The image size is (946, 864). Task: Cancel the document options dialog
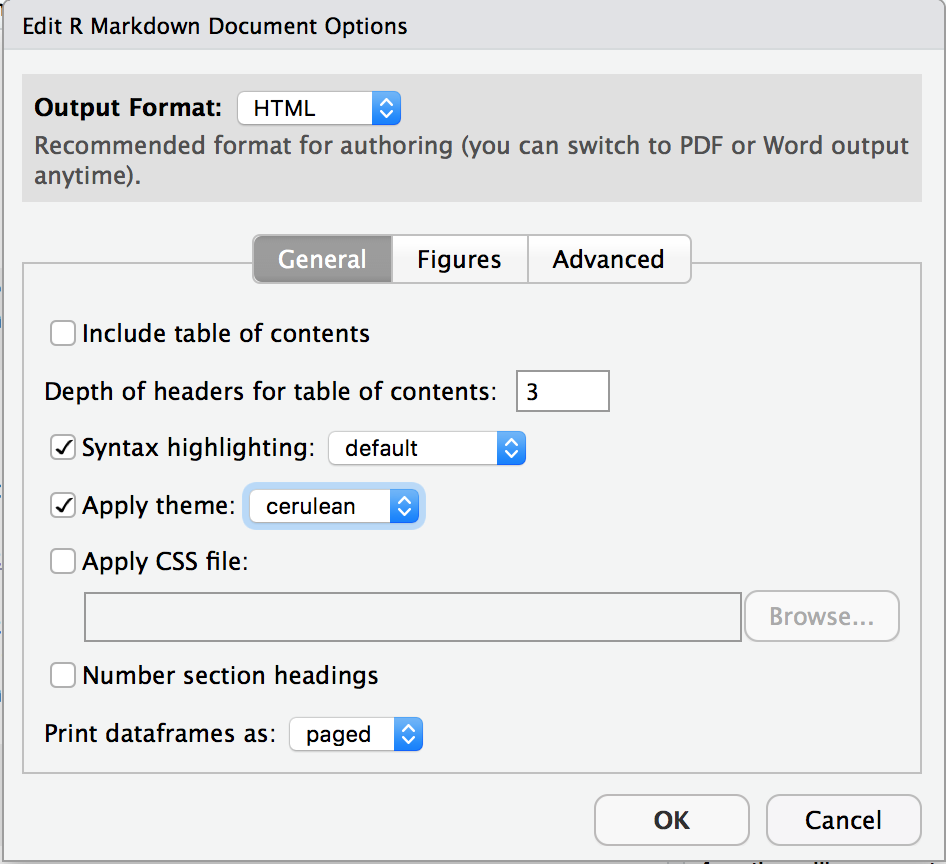(x=843, y=820)
